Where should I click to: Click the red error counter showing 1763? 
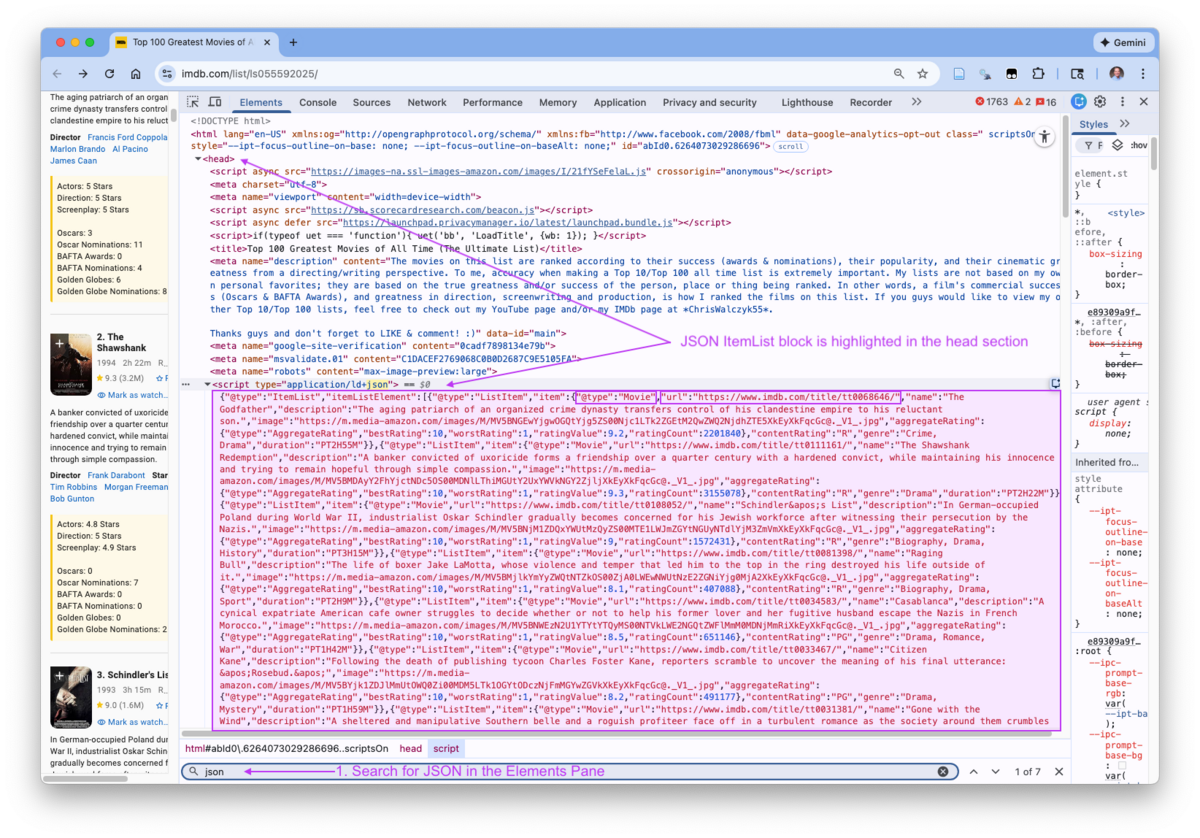[x=994, y=101]
